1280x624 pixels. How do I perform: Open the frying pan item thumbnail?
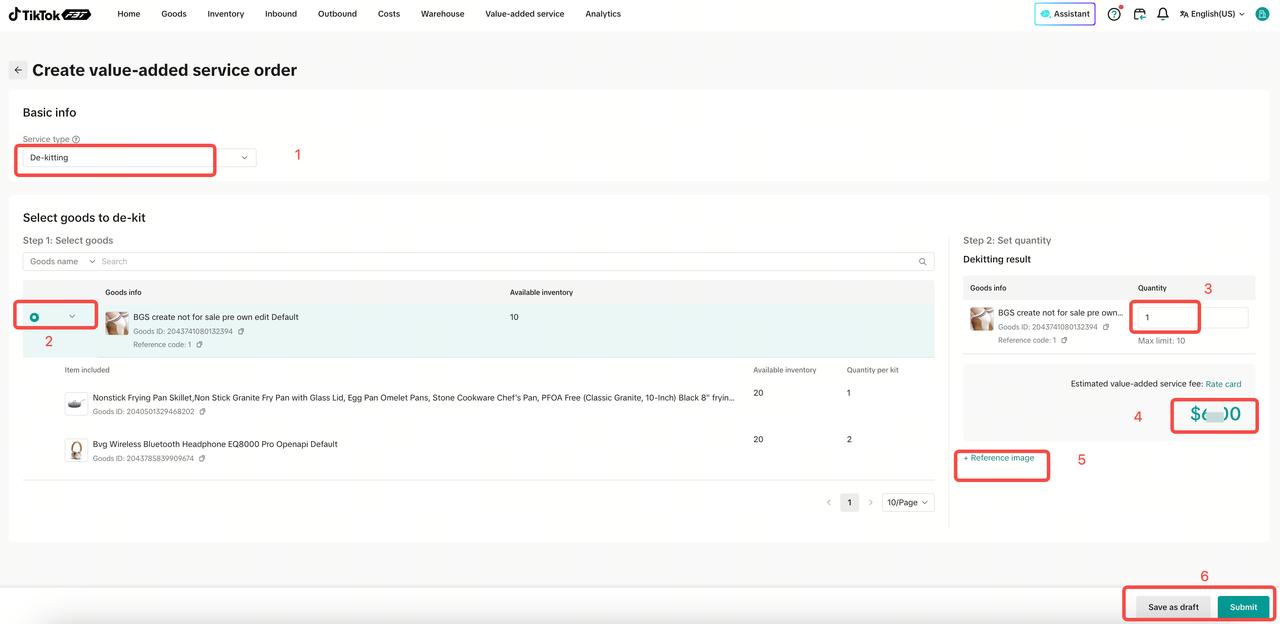[x=76, y=403]
